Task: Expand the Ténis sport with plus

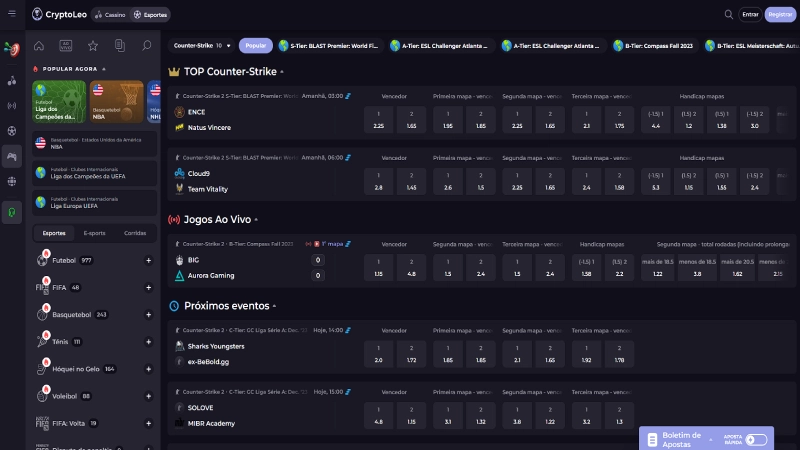Action: 148,341
